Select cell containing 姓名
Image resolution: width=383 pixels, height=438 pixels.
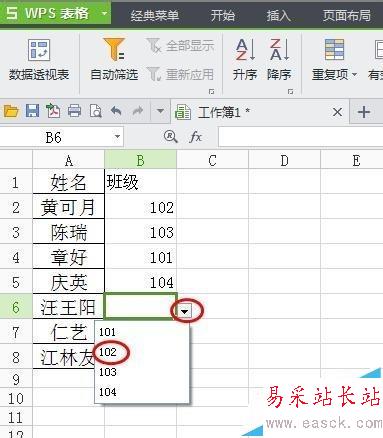coord(69,181)
